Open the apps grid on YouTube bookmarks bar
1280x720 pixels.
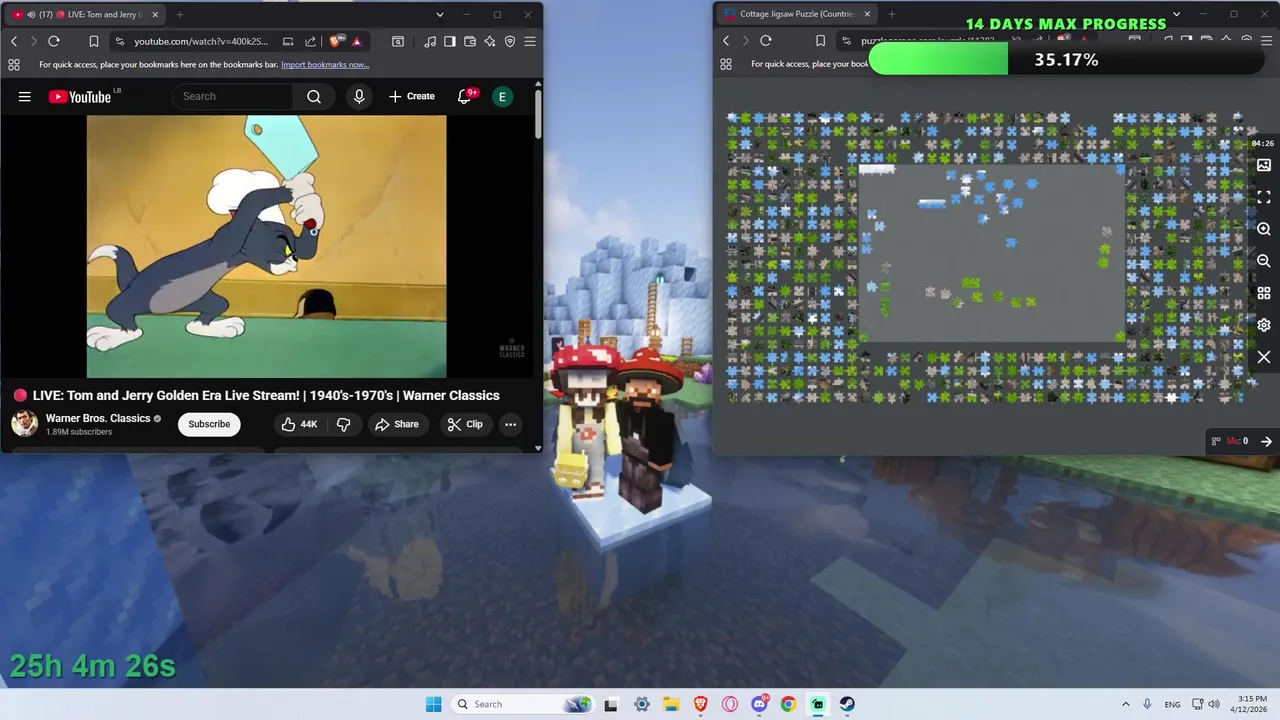pyautogui.click(x=14, y=64)
